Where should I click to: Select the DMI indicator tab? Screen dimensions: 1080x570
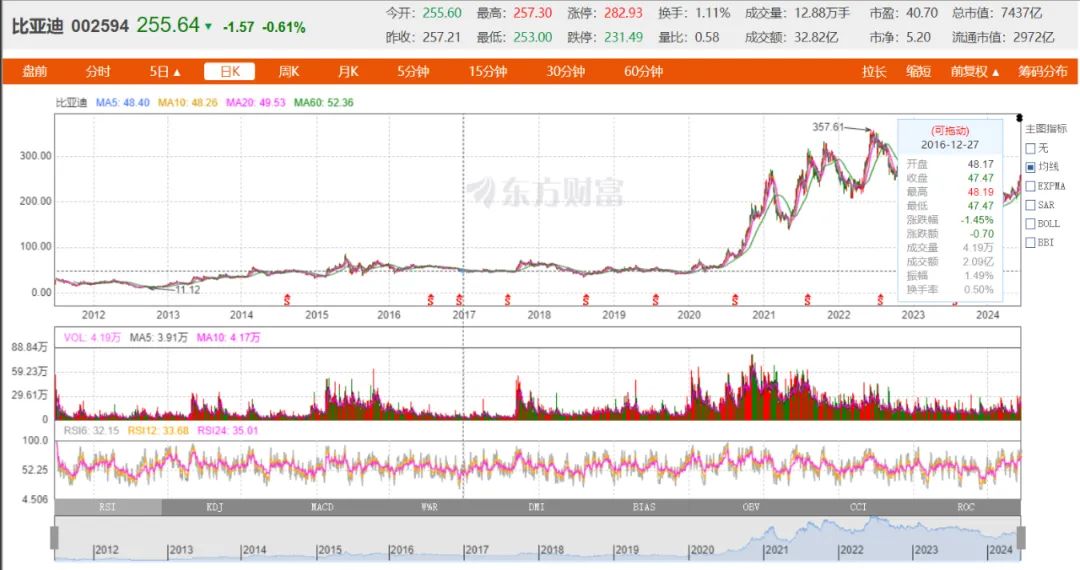pyautogui.click(x=537, y=507)
